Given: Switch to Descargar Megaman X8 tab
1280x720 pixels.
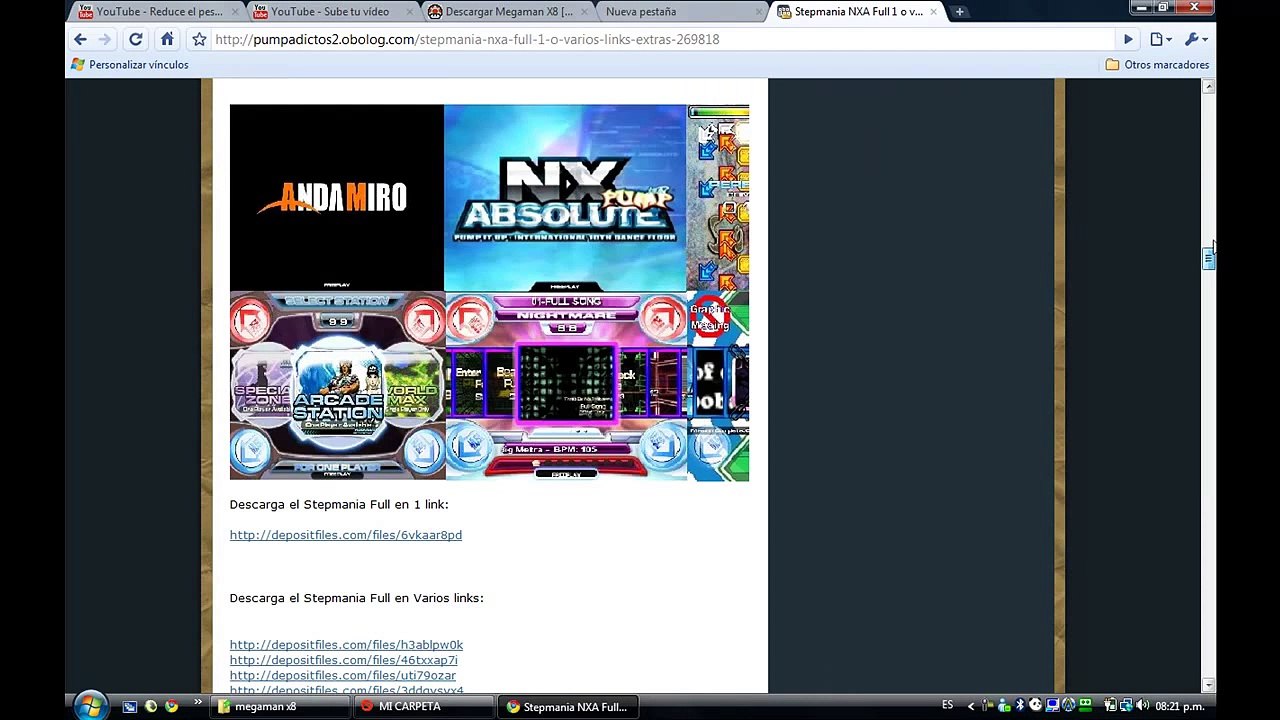Looking at the screenshot, I should tap(508, 12).
